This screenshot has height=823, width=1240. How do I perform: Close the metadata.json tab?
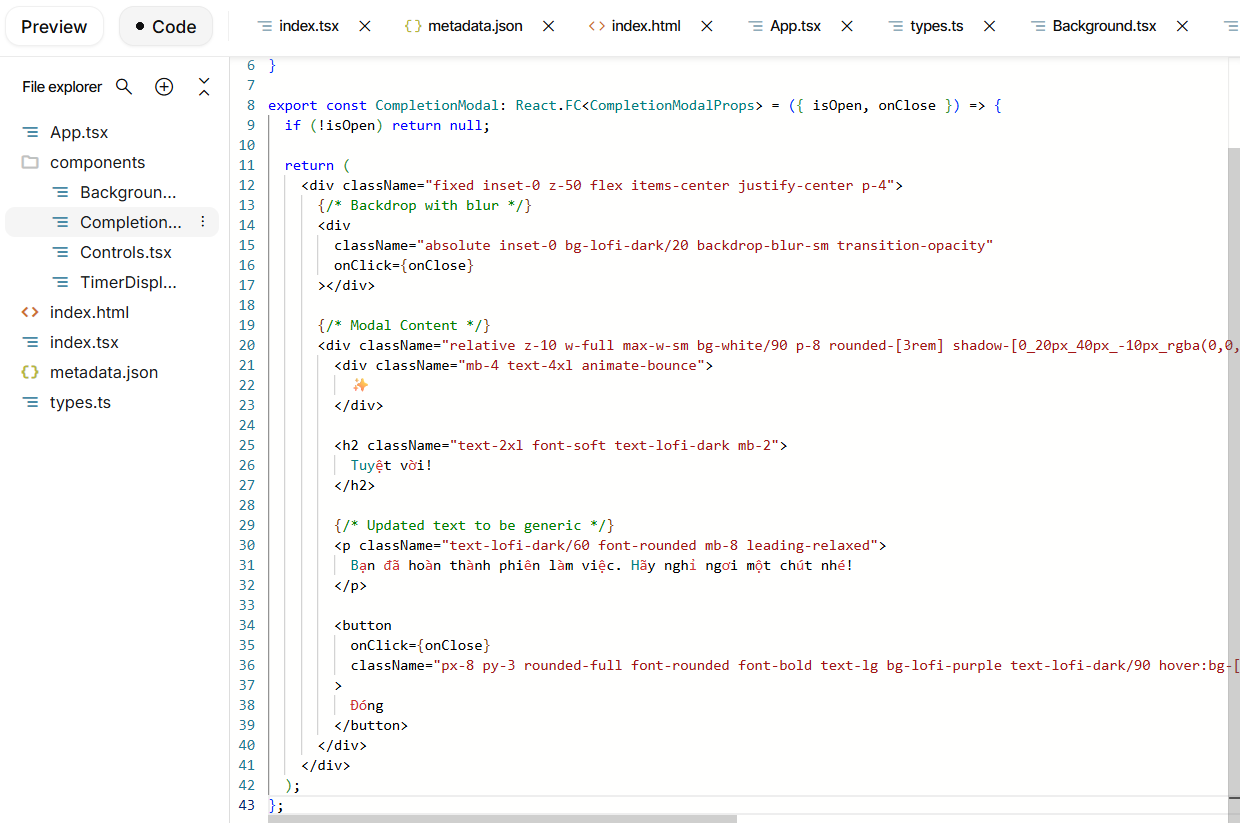[x=549, y=26]
